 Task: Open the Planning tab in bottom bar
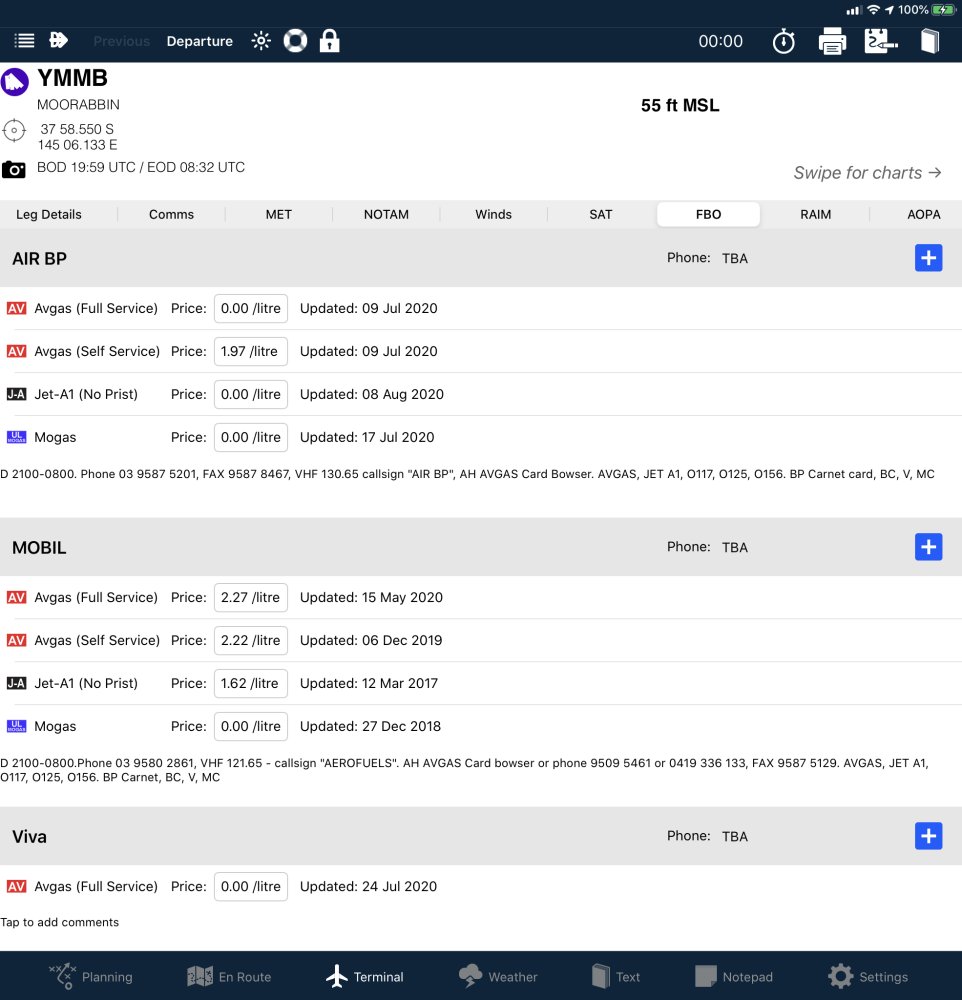[91, 976]
